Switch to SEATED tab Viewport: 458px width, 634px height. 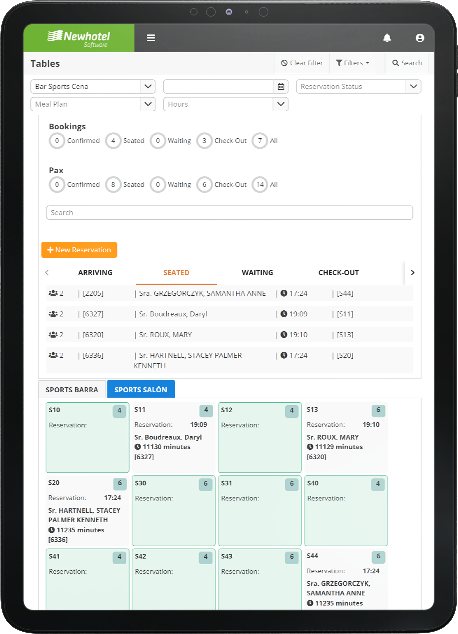click(x=176, y=273)
